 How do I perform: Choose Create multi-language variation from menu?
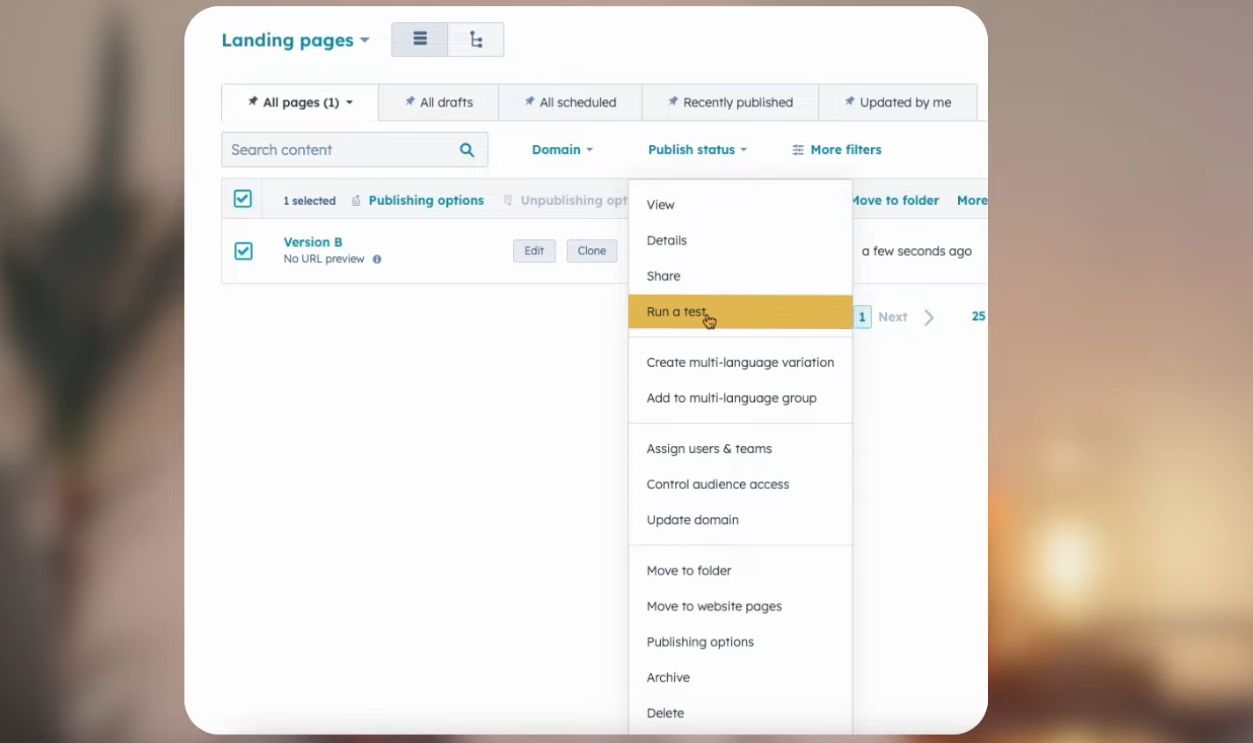(740, 362)
